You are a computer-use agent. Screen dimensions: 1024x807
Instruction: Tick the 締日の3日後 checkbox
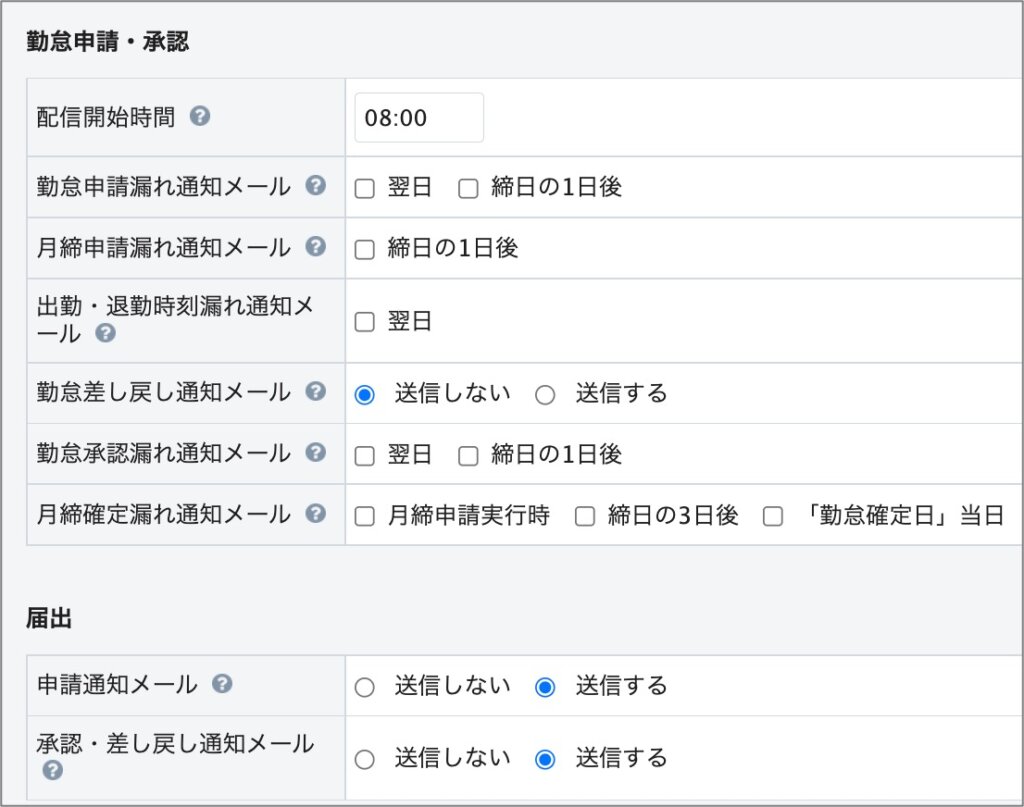tap(585, 516)
